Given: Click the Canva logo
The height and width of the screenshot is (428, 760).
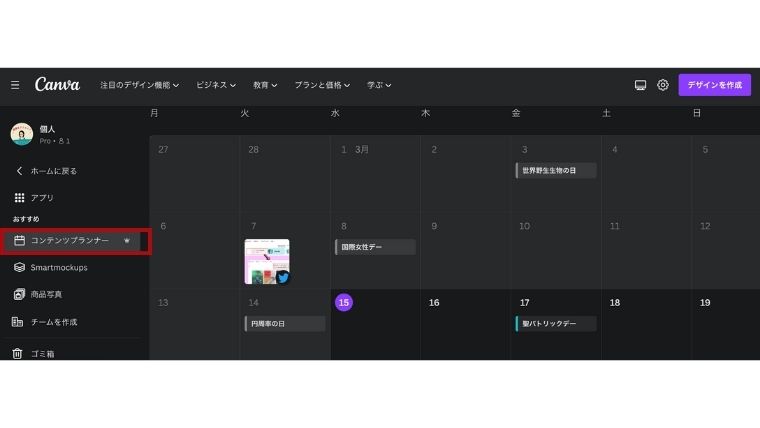Looking at the screenshot, I should tap(57, 85).
